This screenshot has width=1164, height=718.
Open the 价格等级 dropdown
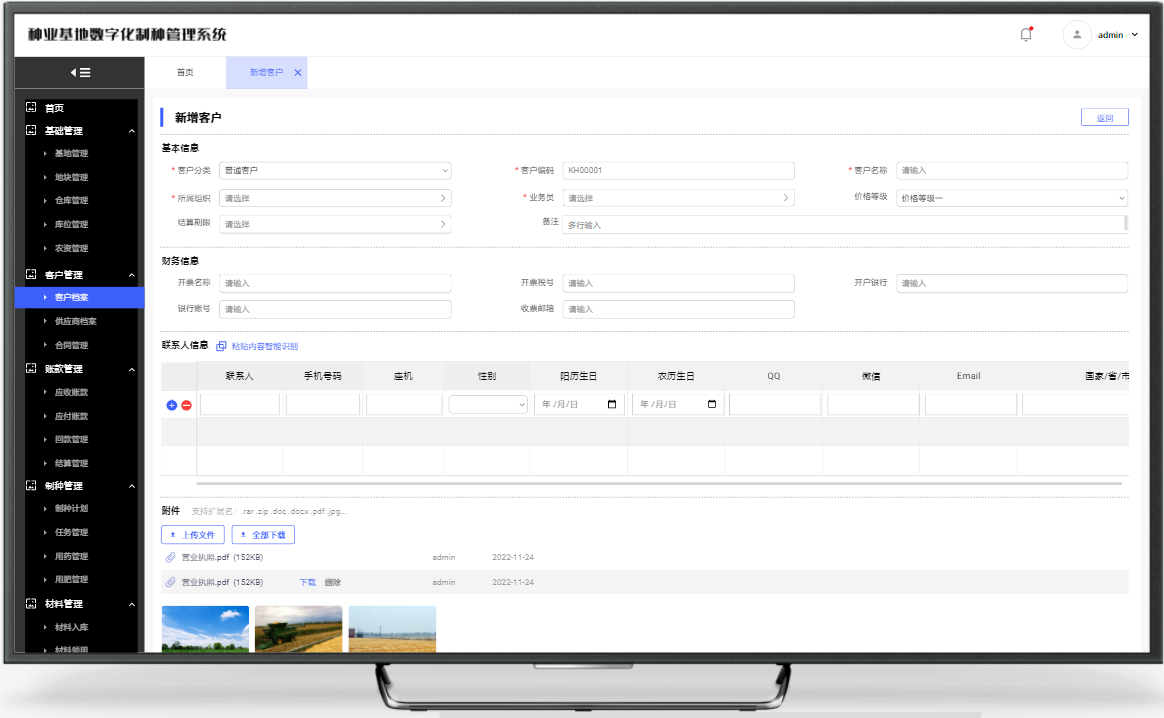click(1011, 198)
